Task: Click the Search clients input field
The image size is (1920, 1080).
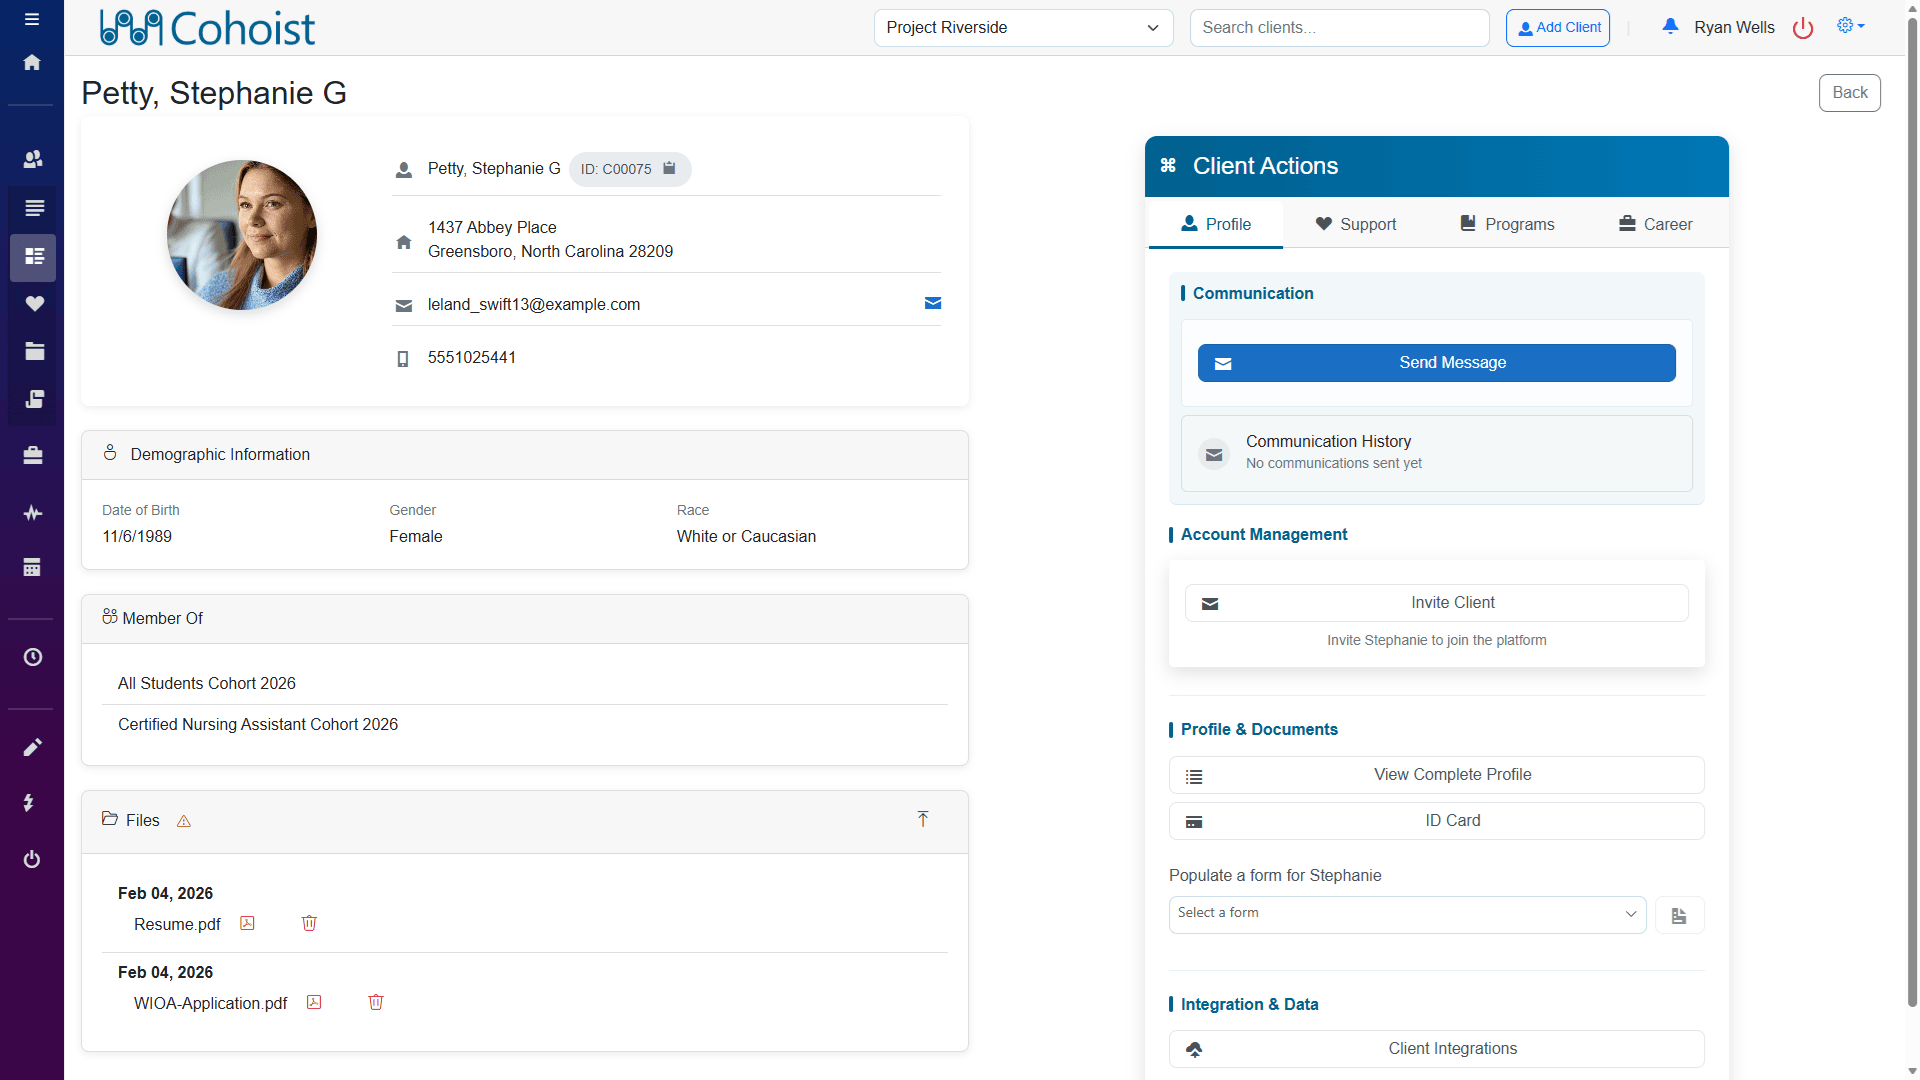Action: pos(1339,28)
